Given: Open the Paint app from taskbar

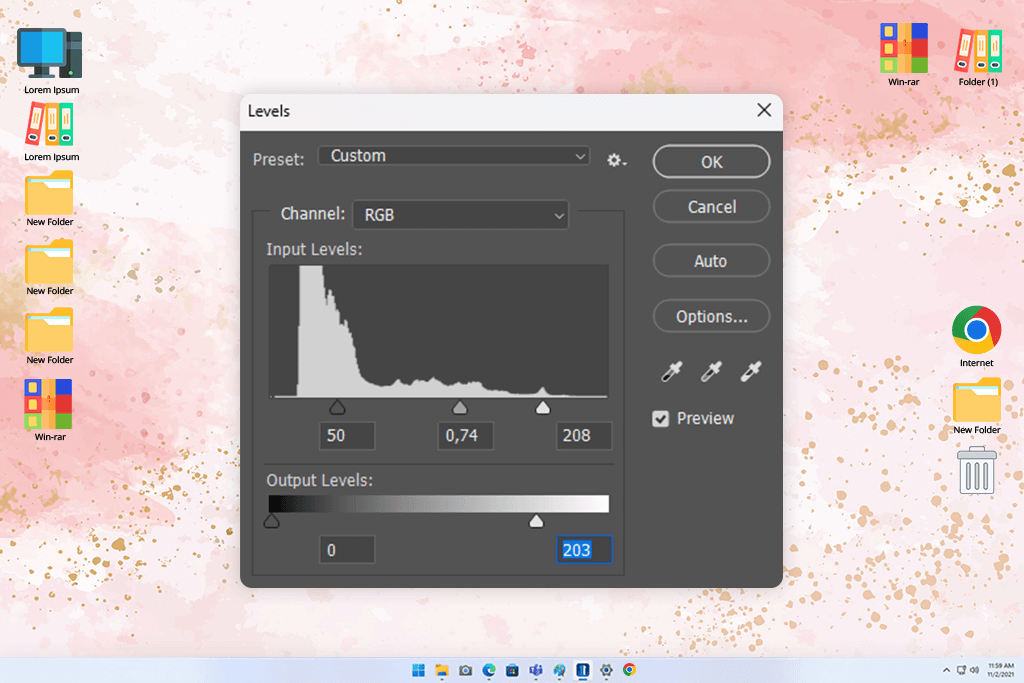Looking at the screenshot, I should point(560,670).
